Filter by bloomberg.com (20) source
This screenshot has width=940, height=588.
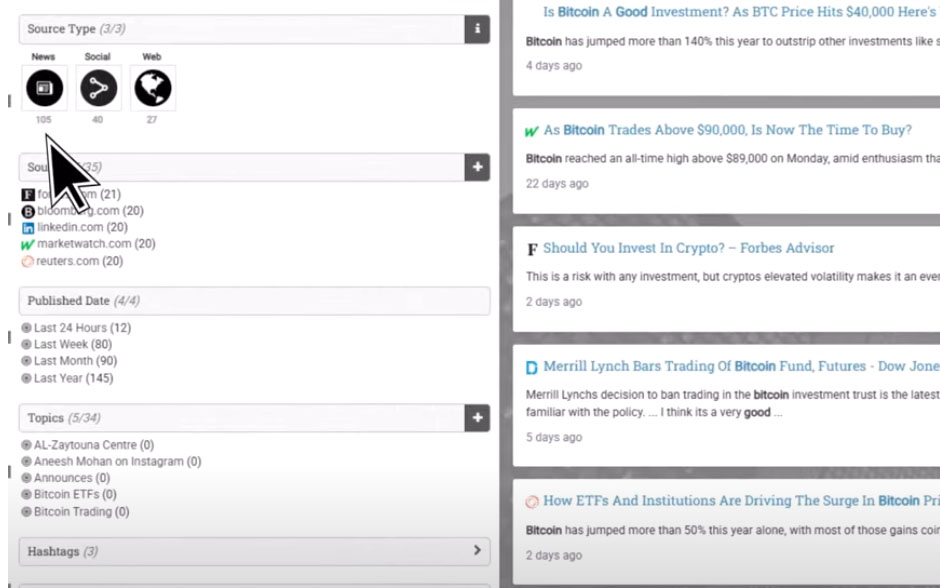[x=90, y=210]
